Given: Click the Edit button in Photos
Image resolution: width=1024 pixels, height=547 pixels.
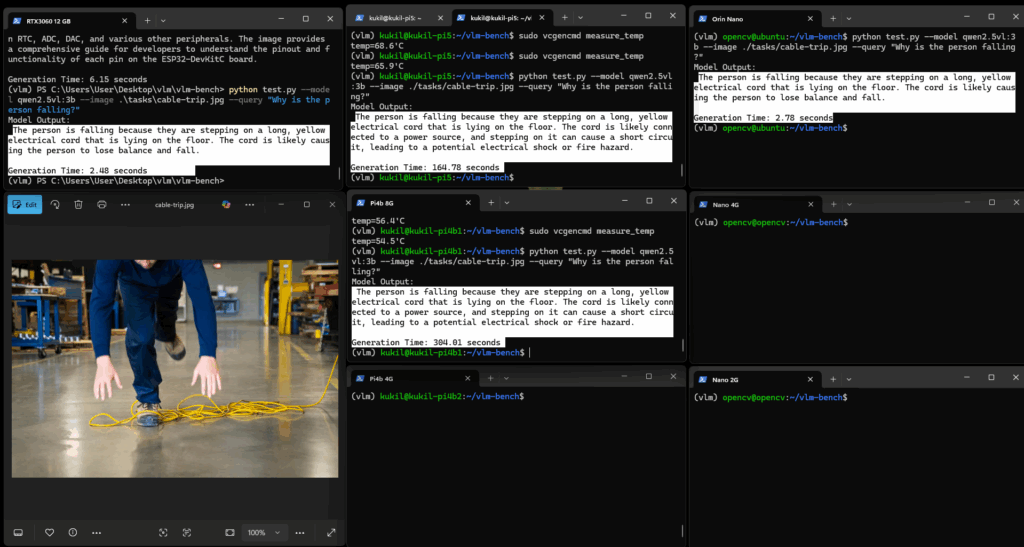Looking at the screenshot, I should tap(25, 204).
